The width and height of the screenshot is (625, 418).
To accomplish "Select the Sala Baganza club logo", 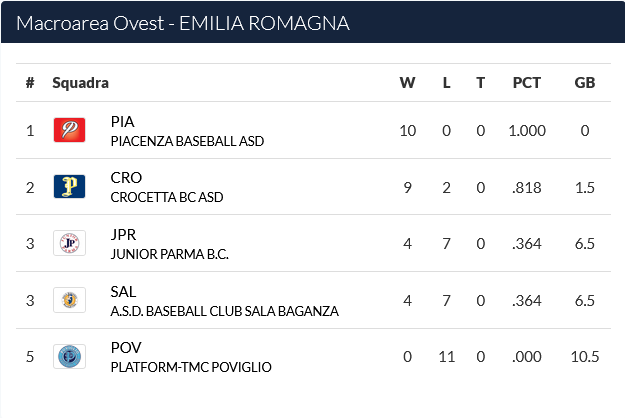I will point(69,300).
